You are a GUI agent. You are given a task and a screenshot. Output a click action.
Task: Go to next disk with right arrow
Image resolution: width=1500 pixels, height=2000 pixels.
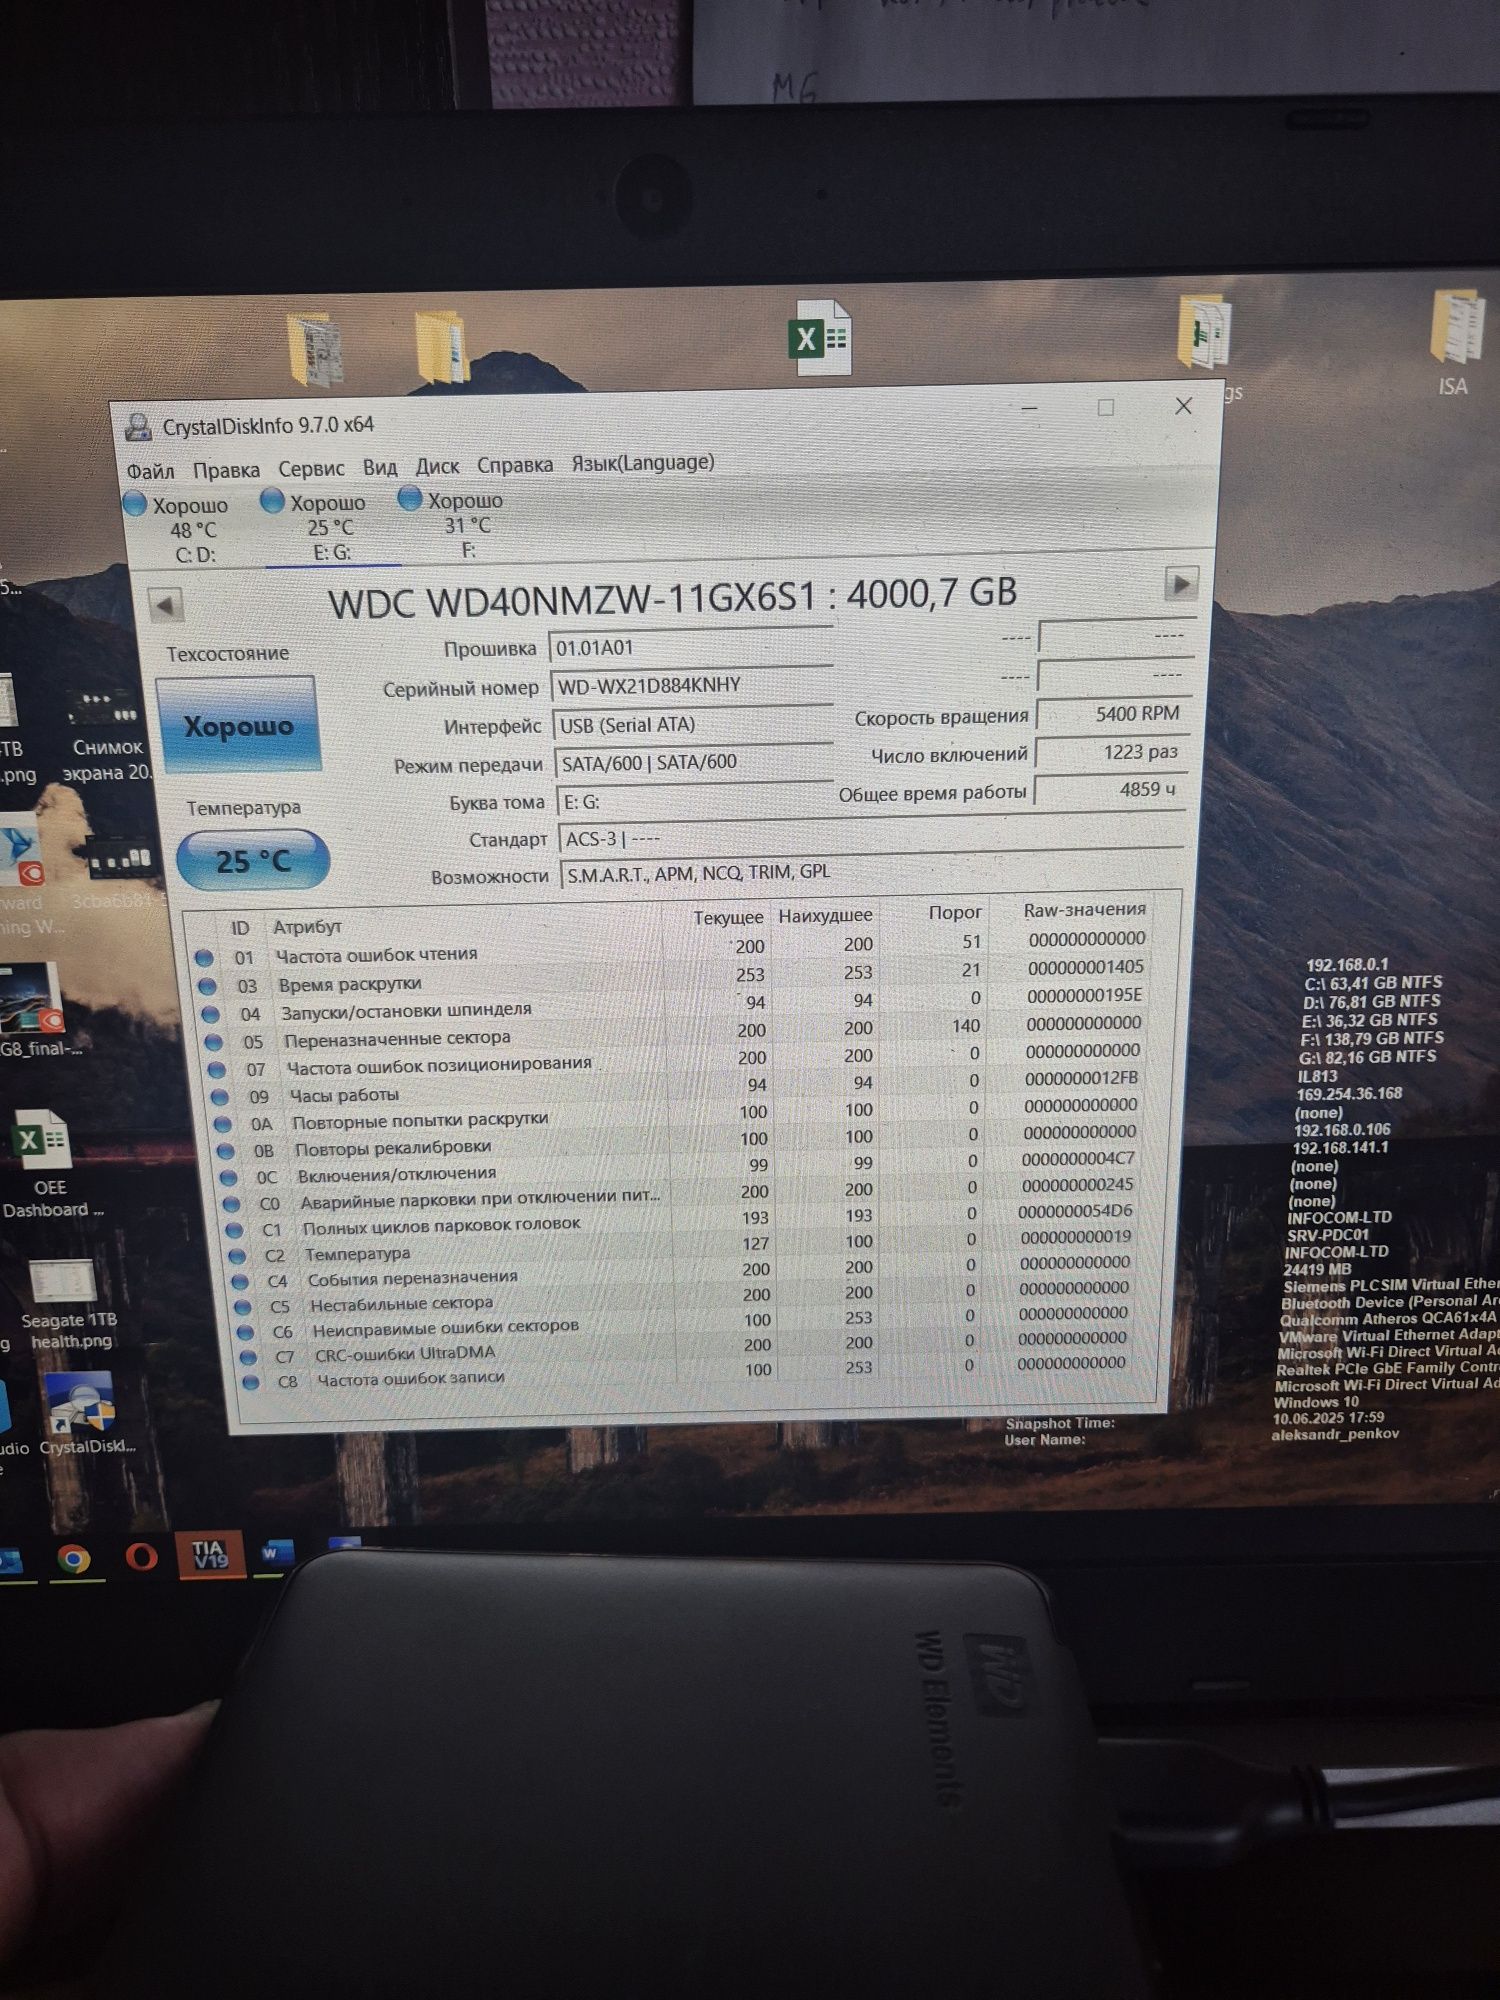[1180, 584]
